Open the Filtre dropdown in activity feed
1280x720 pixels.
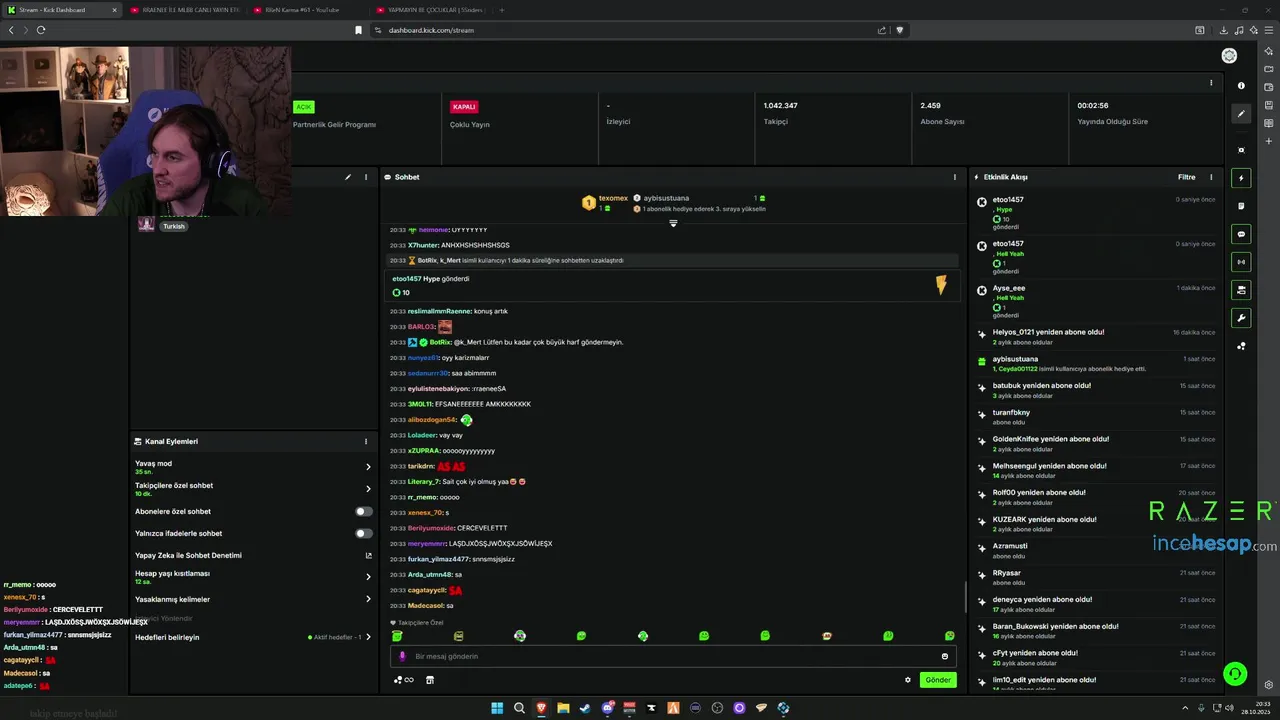point(1186,177)
